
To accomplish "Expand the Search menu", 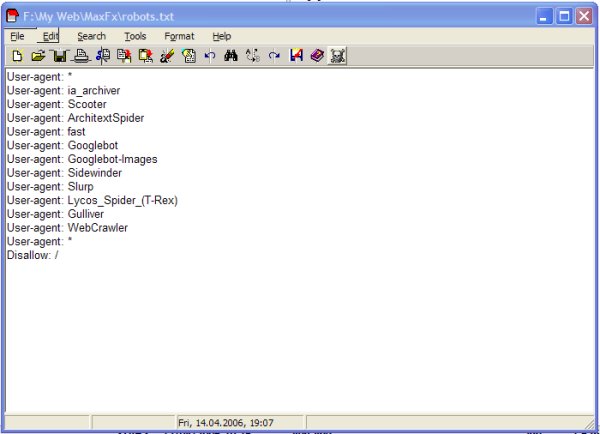I will pyautogui.click(x=91, y=36).
